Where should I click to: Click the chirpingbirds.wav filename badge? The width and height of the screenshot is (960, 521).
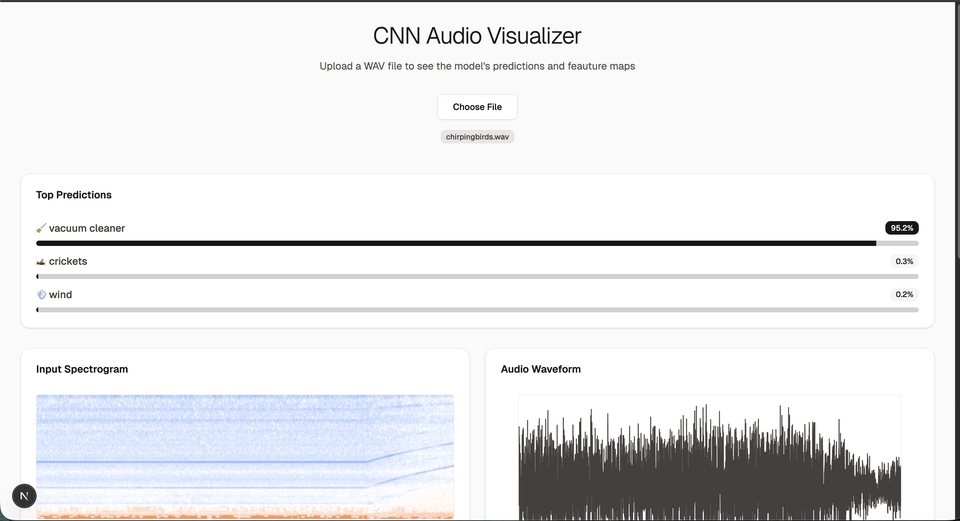[477, 137]
